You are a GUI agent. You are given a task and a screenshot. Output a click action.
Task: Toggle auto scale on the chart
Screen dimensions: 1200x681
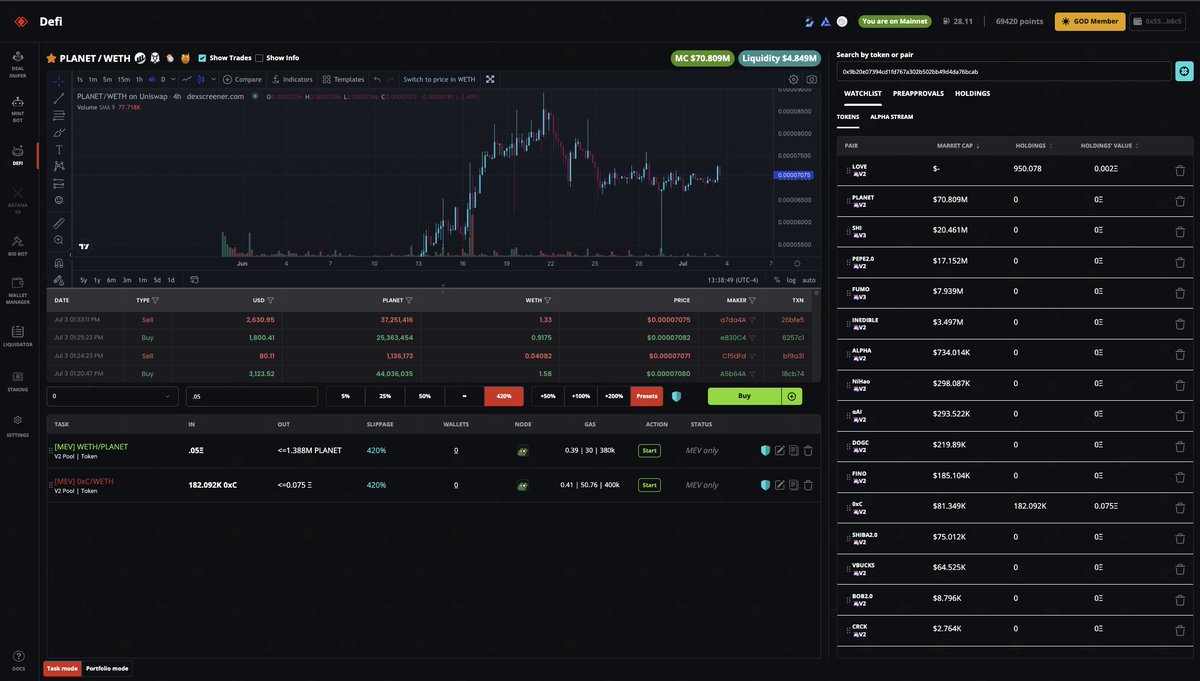click(809, 280)
